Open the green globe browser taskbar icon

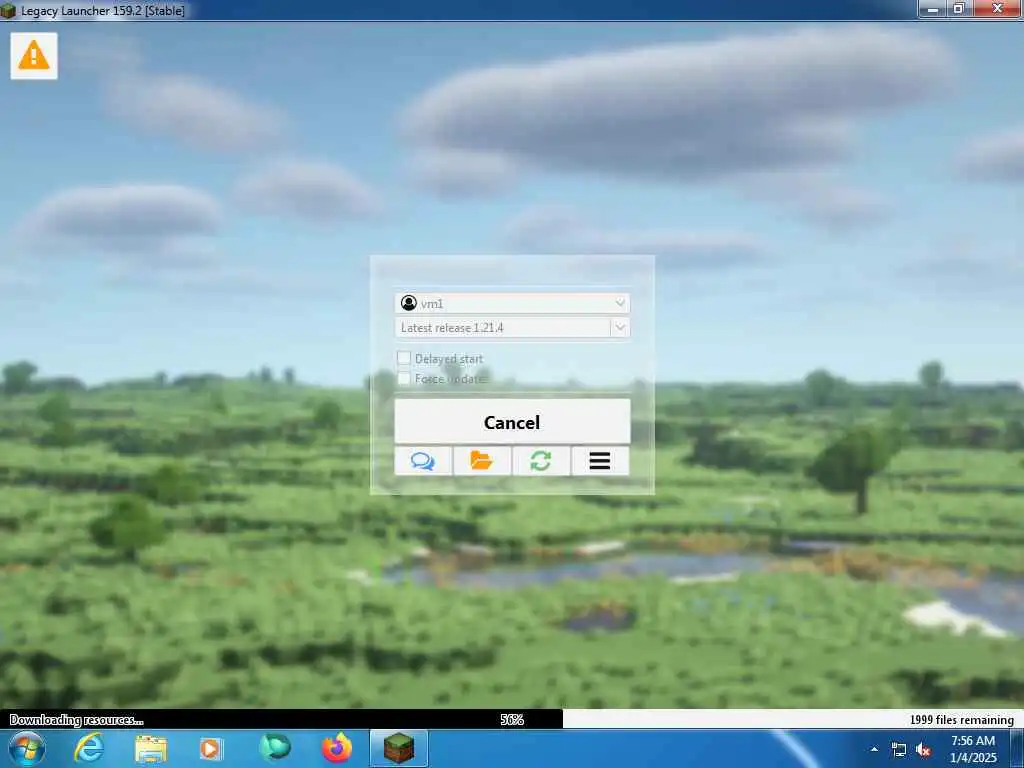[275, 748]
